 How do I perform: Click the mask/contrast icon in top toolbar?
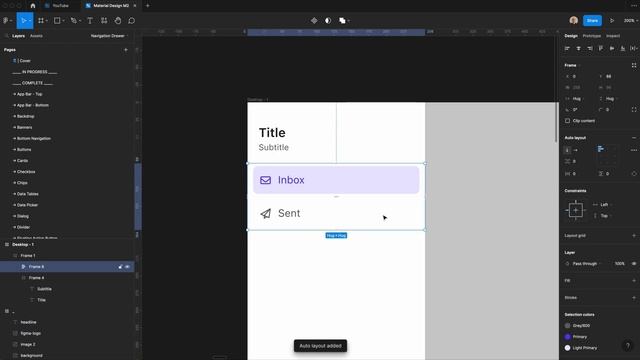[x=328, y=20]
